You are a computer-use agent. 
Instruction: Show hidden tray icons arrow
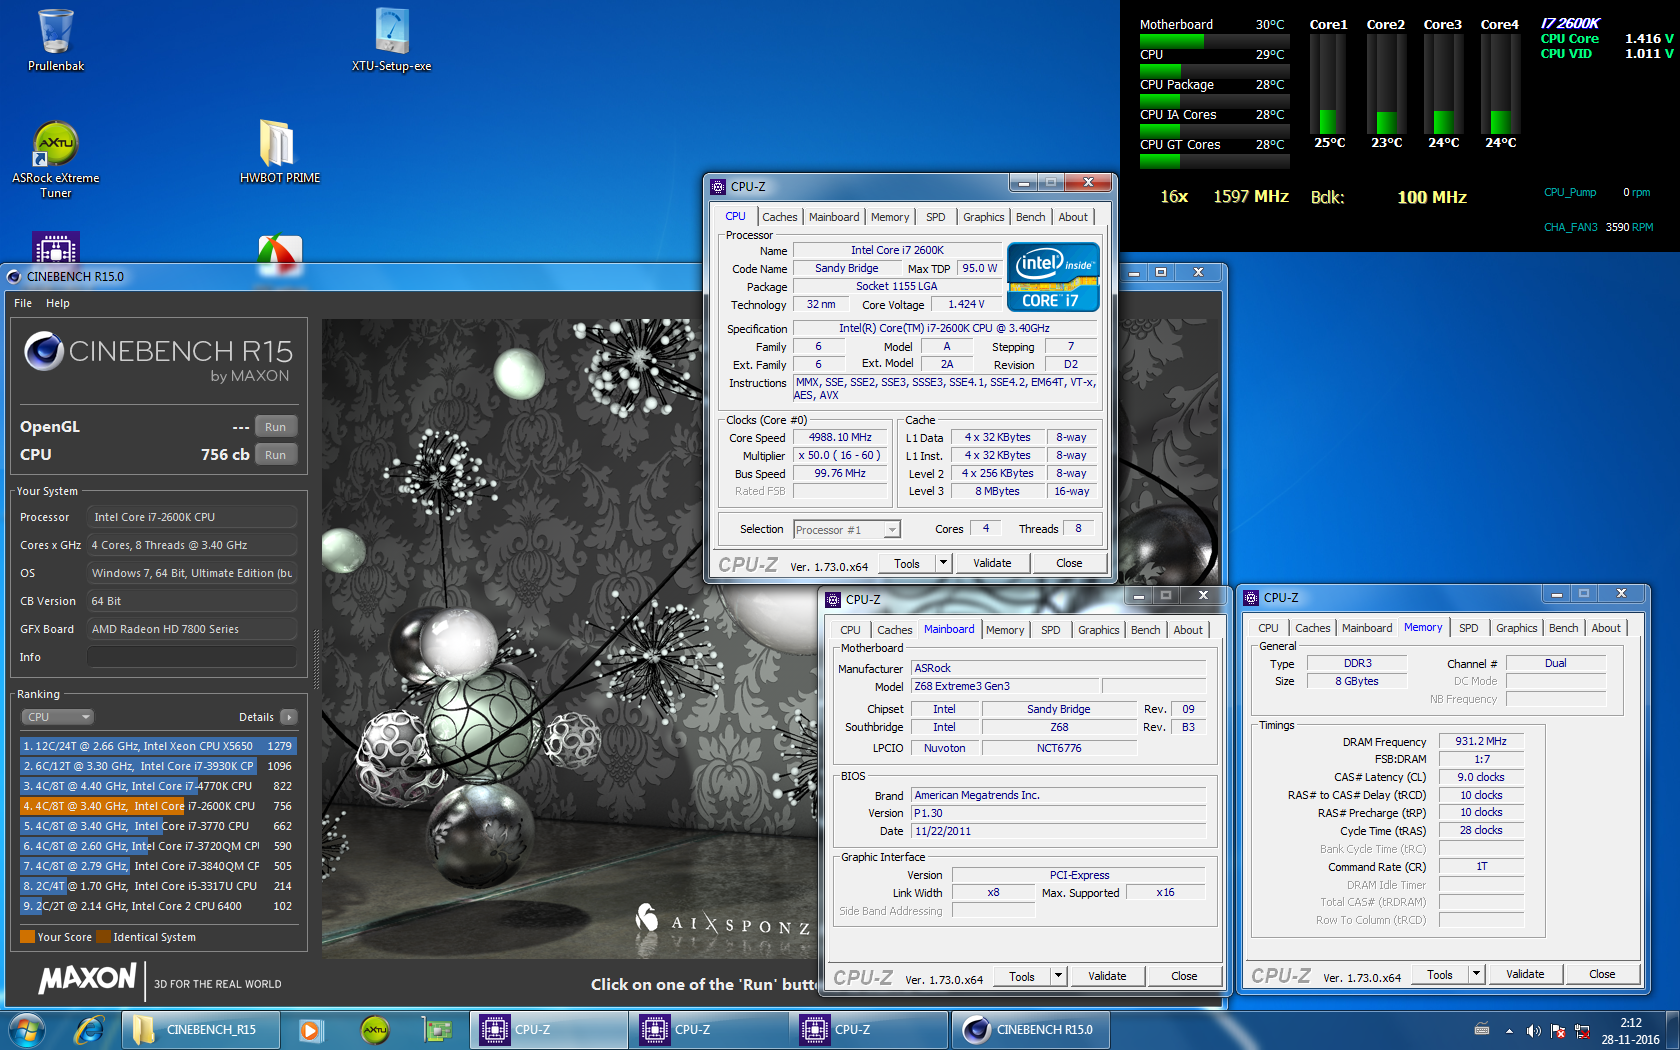[1509, 1031]
